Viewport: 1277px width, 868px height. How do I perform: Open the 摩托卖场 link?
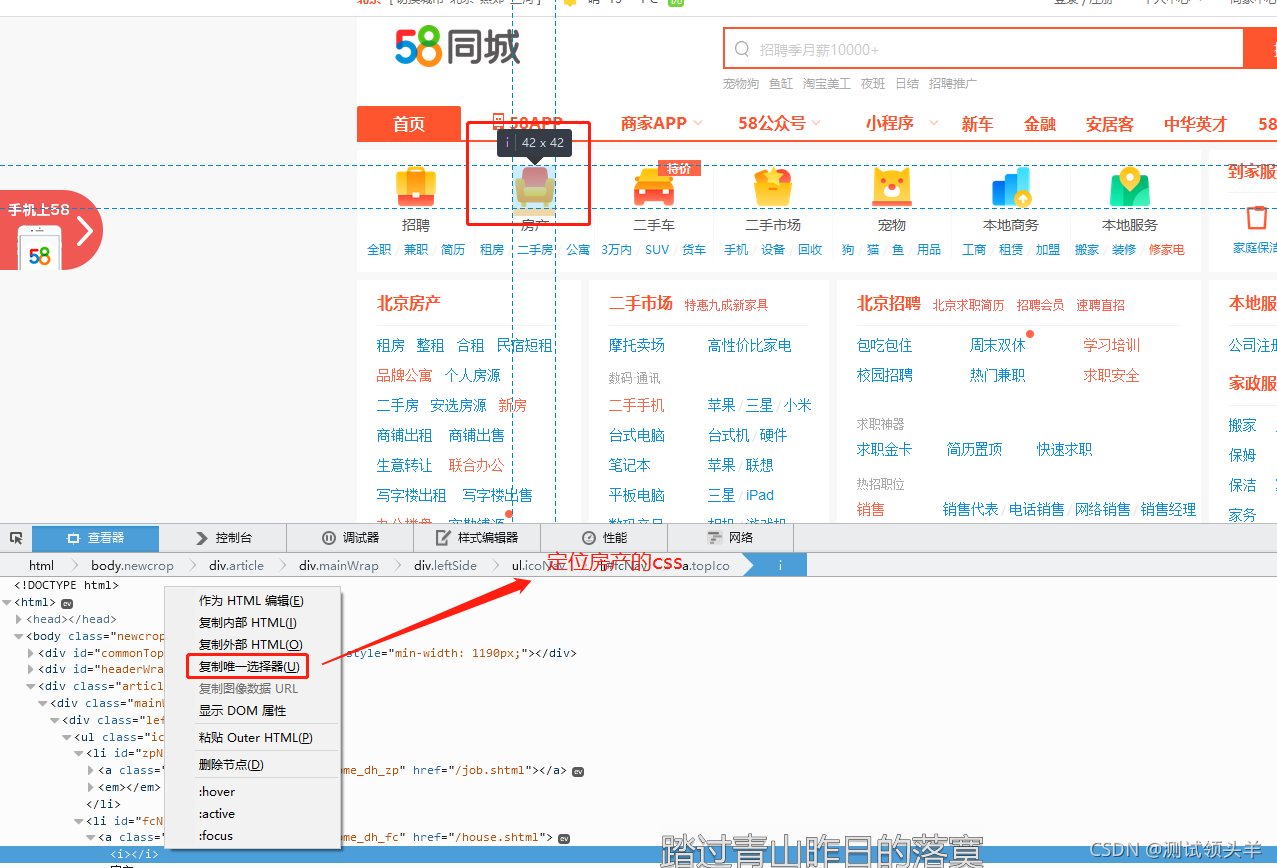pyautogui.click(x=636, y=345)
